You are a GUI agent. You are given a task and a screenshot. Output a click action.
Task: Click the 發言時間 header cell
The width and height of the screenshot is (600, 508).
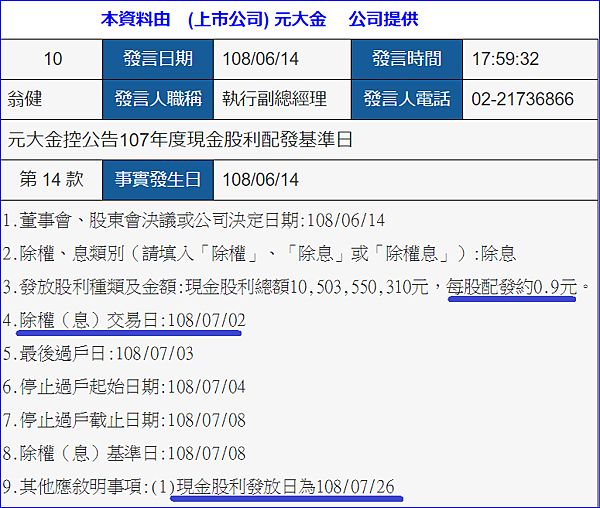[x=407, y=59]
